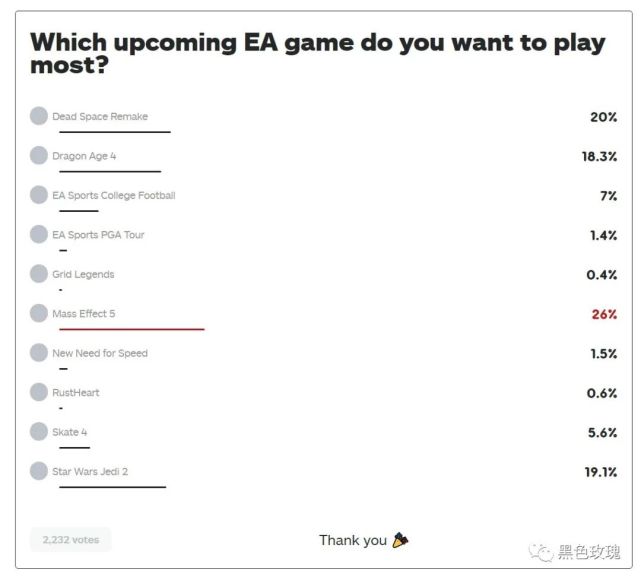
Task: Click the Dead Space Remake result bar
Action: coord(114,131)
